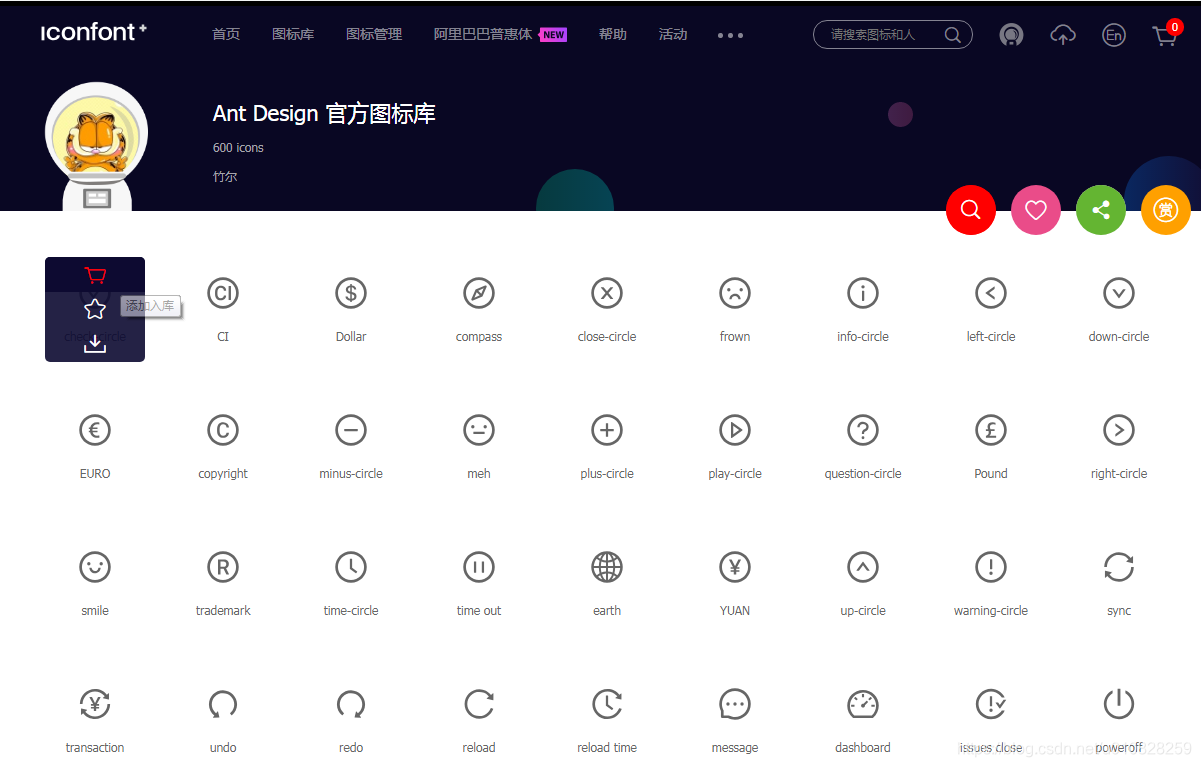
Task: Open the shopping cart in header
Action: [1165, 34]
